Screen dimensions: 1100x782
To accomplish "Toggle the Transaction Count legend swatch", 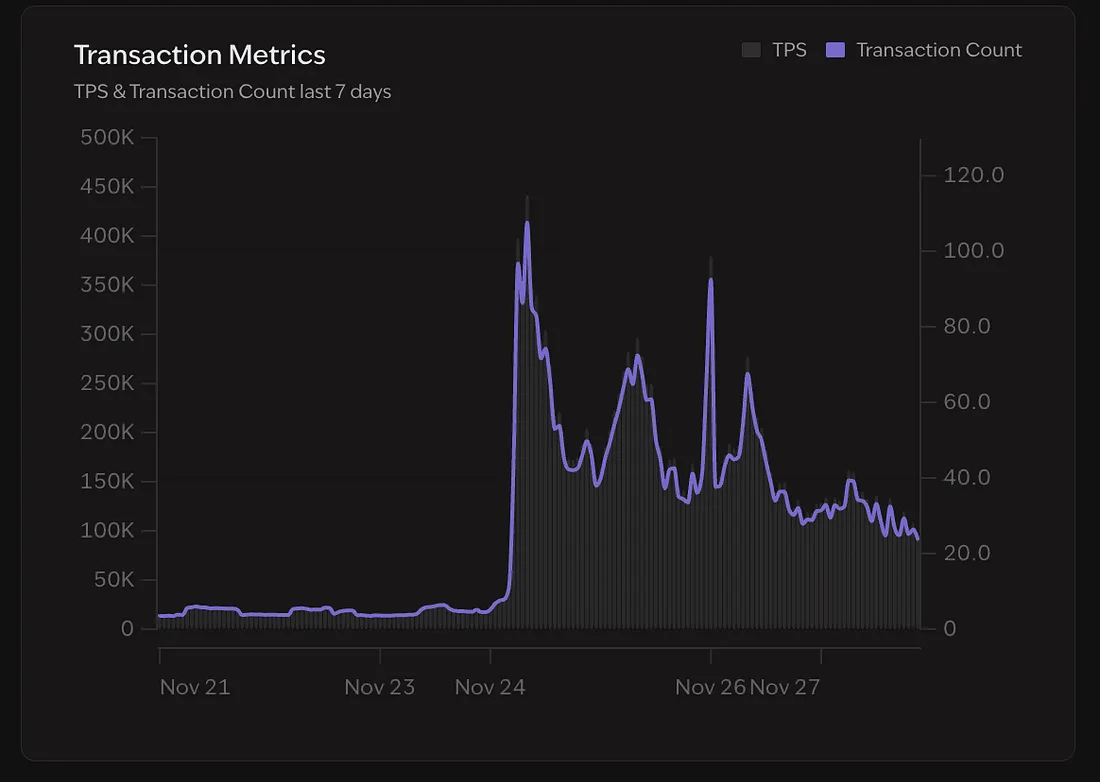I will coord(836,50).
